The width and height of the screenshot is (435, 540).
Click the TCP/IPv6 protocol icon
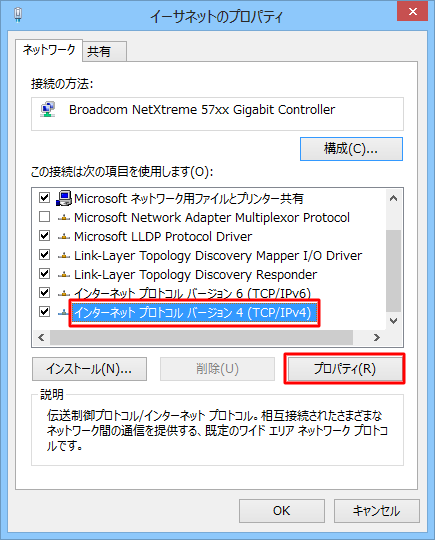[x=64, y=294]
